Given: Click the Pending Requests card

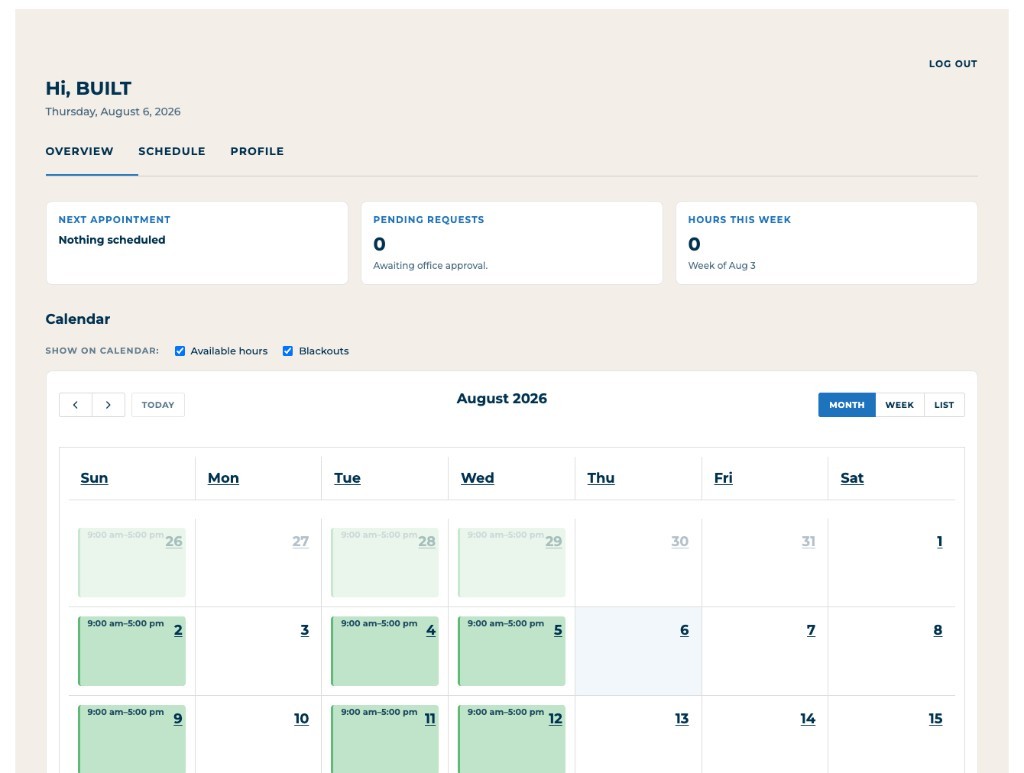Looking at the screenshot, I should click(512, 243).
